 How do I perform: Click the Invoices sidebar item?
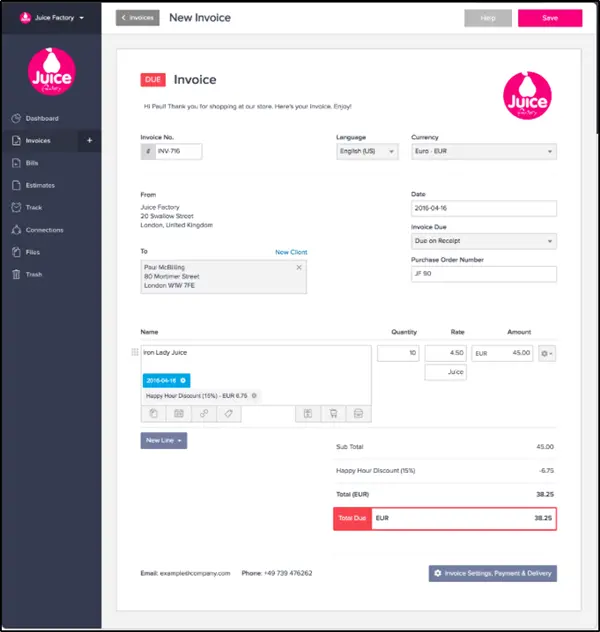click(38, 141)
